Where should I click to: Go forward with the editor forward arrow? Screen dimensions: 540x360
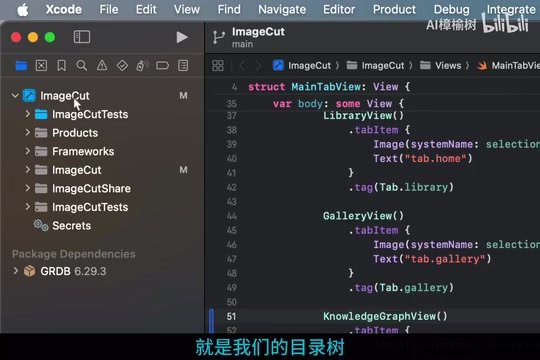pyautogui.click(x=258, y=65)
